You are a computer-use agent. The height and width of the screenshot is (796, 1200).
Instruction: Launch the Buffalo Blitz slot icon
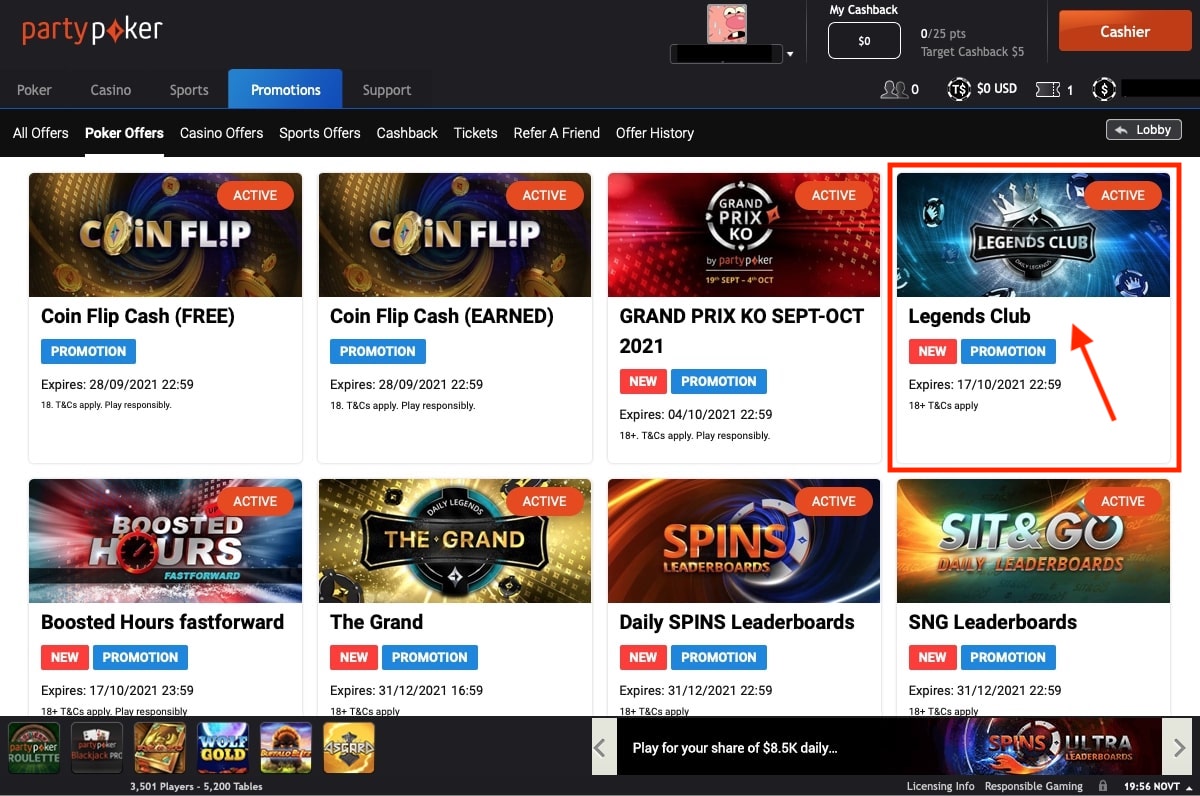(x=286, y=748)
